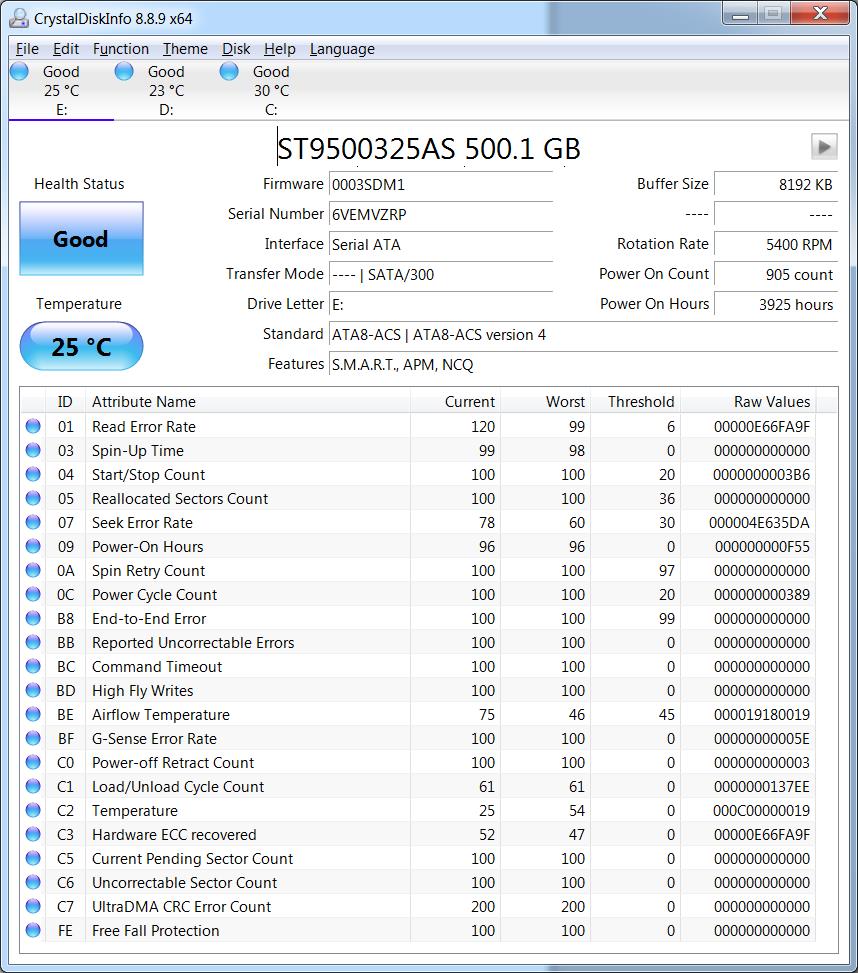The image size is (858, 973).
Task: Open the Function menu
Action: coord(121,49)
